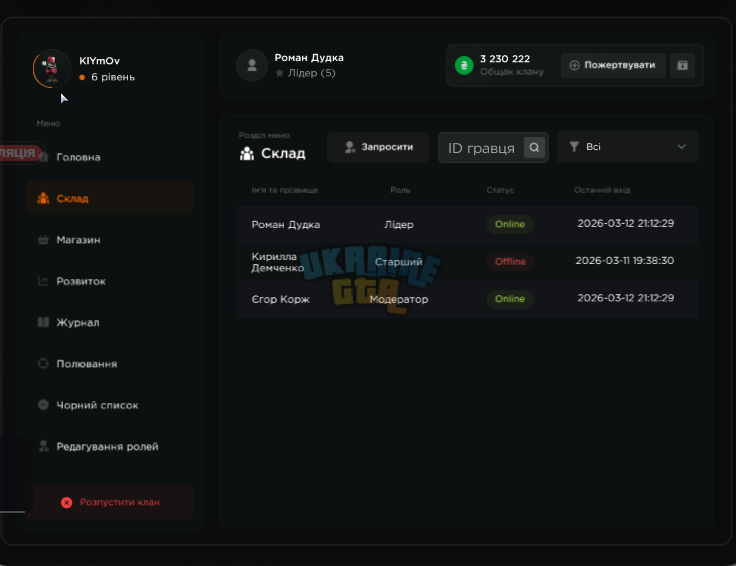Click Роман Дудка leader avatar icon
Viewport: 736px width, 566px height.
coord(252,65)
